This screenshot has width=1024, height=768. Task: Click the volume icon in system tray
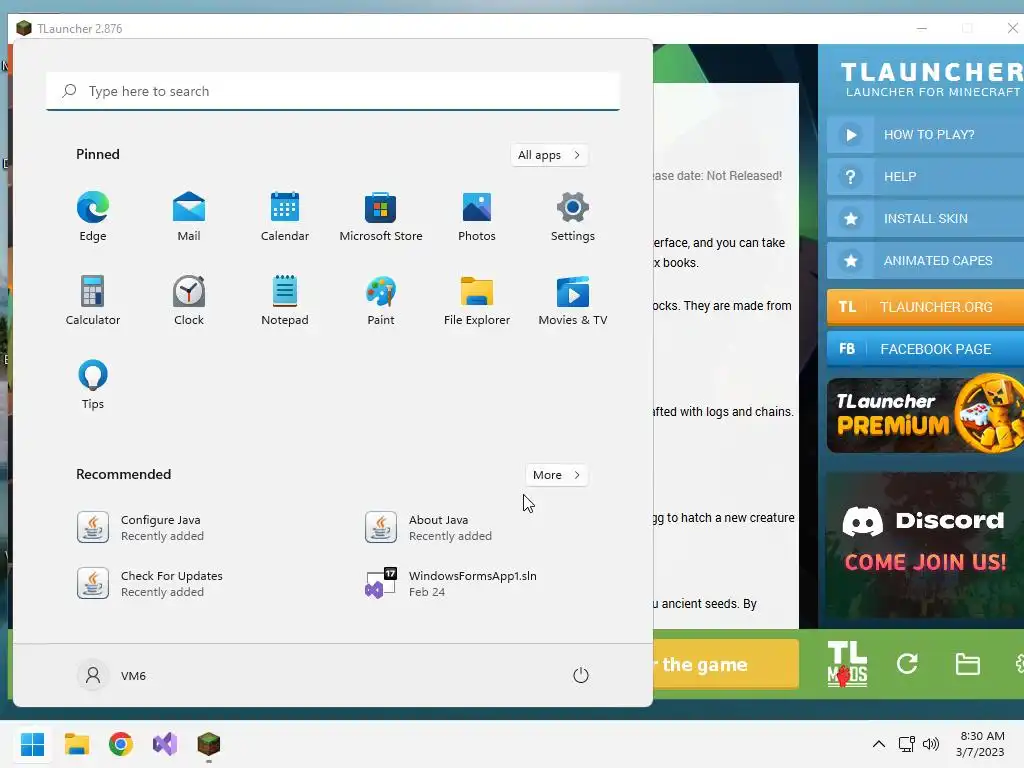931,744
